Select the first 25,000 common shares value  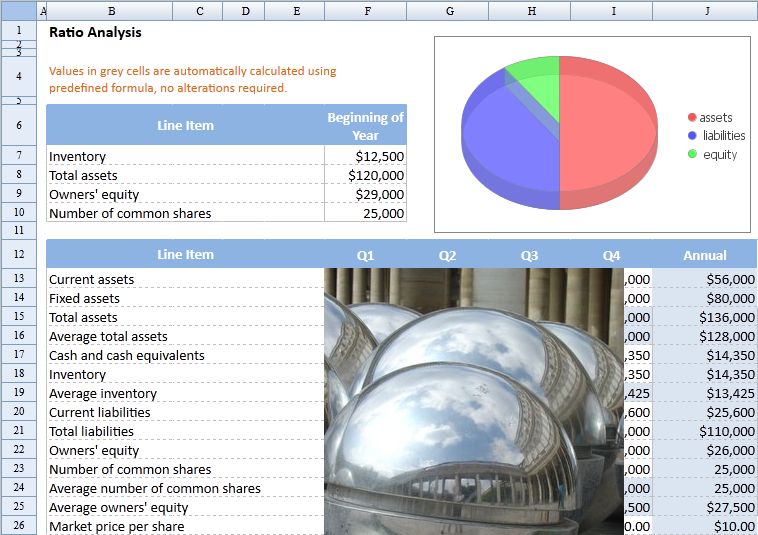click(x=383, y=213)
